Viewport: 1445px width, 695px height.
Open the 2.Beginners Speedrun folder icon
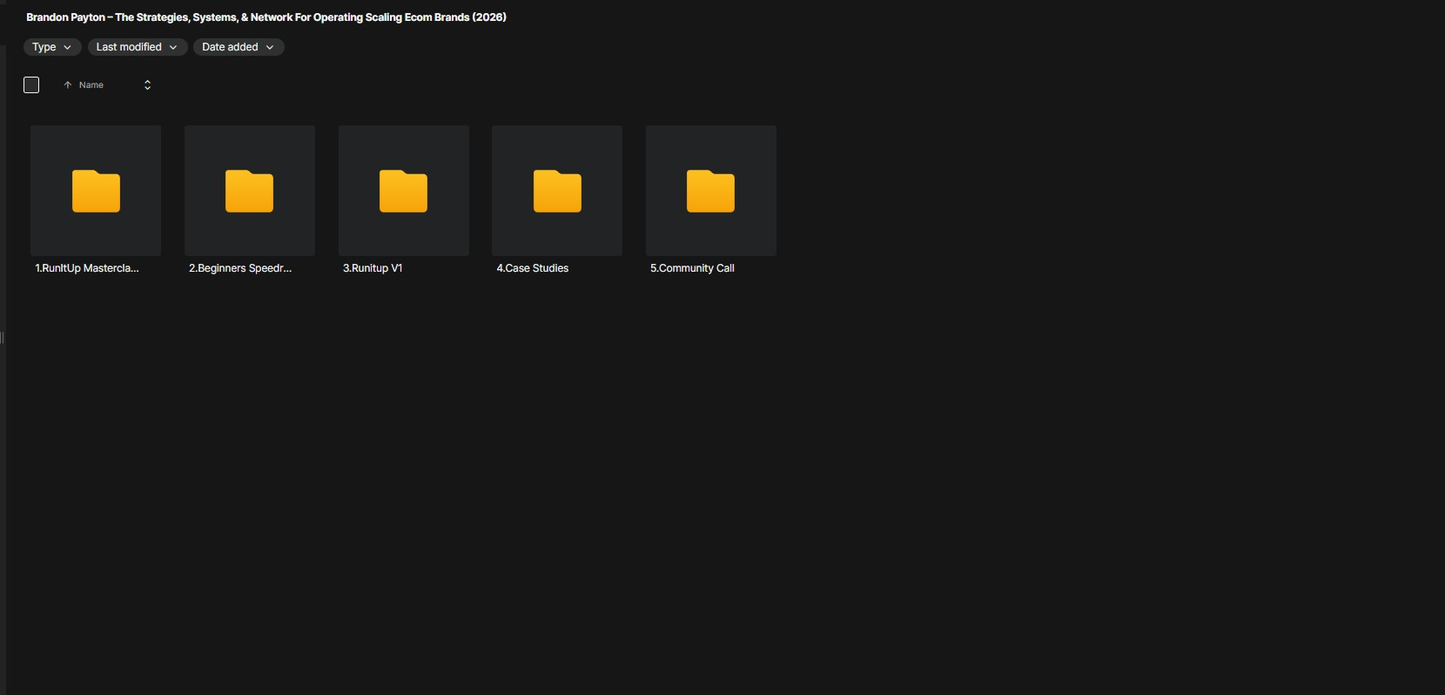point(249,191)
